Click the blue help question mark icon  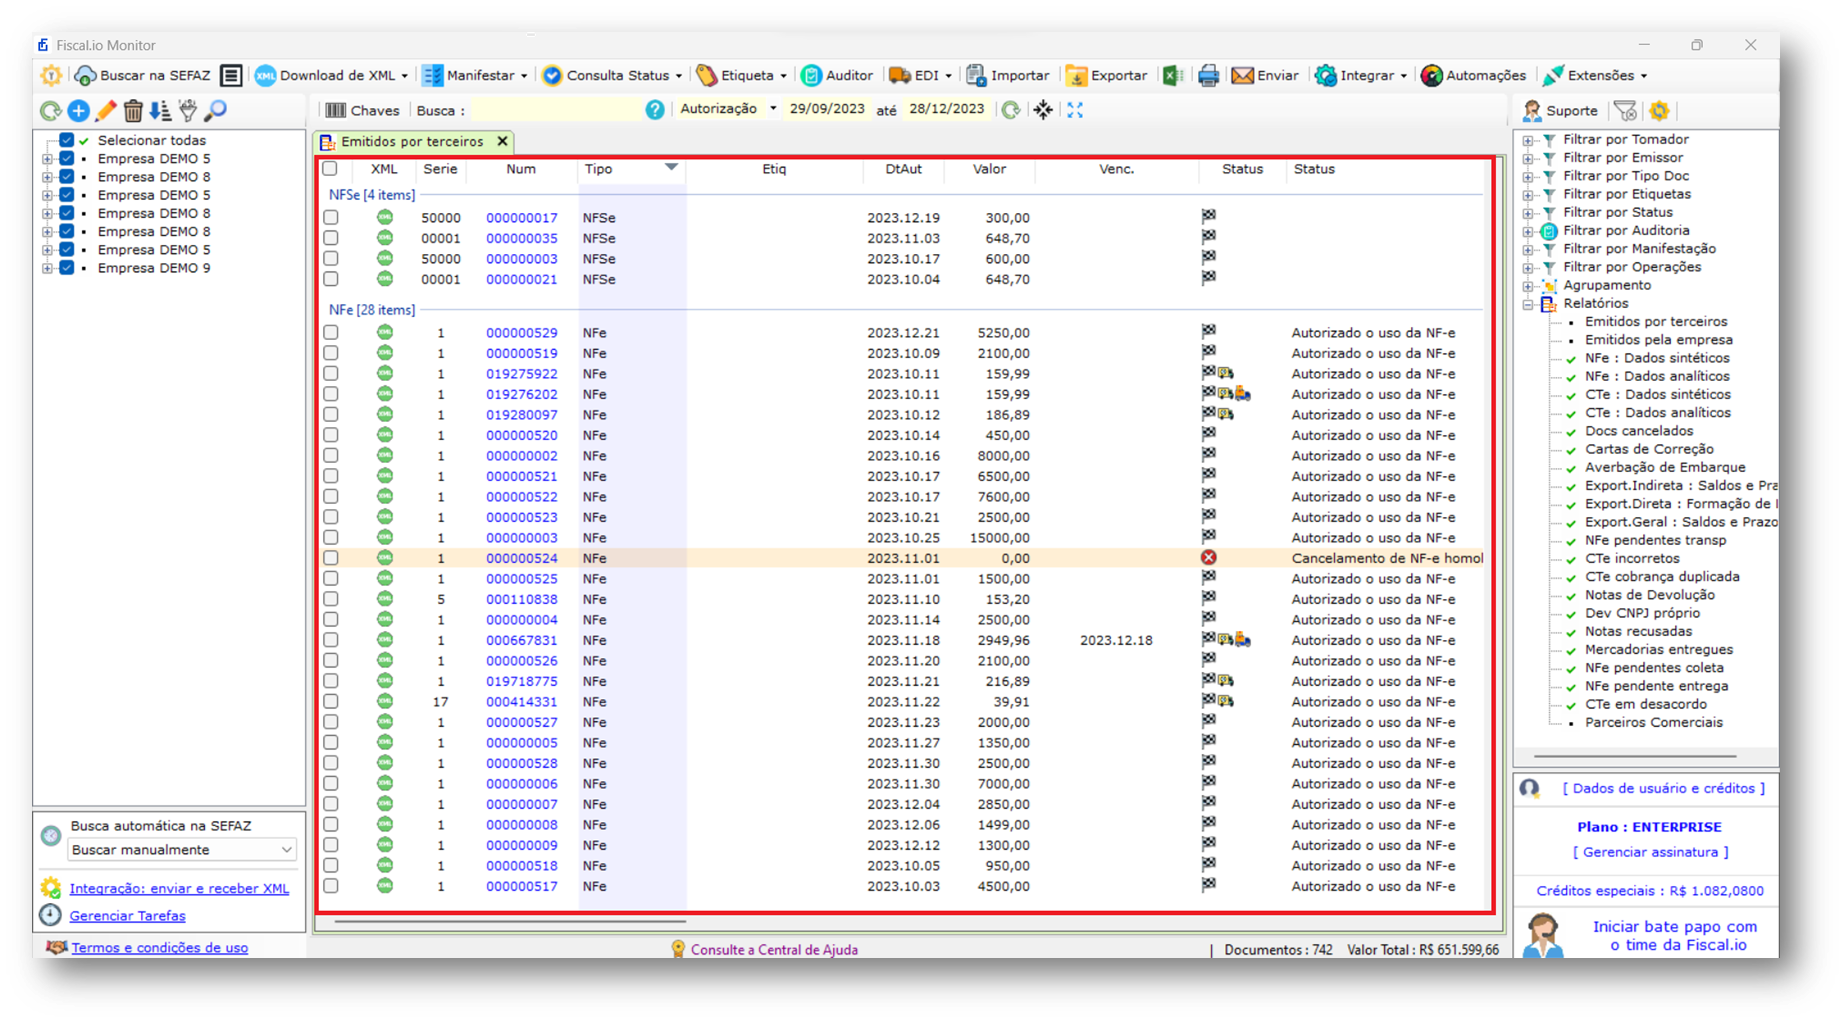tap(654, 110)
